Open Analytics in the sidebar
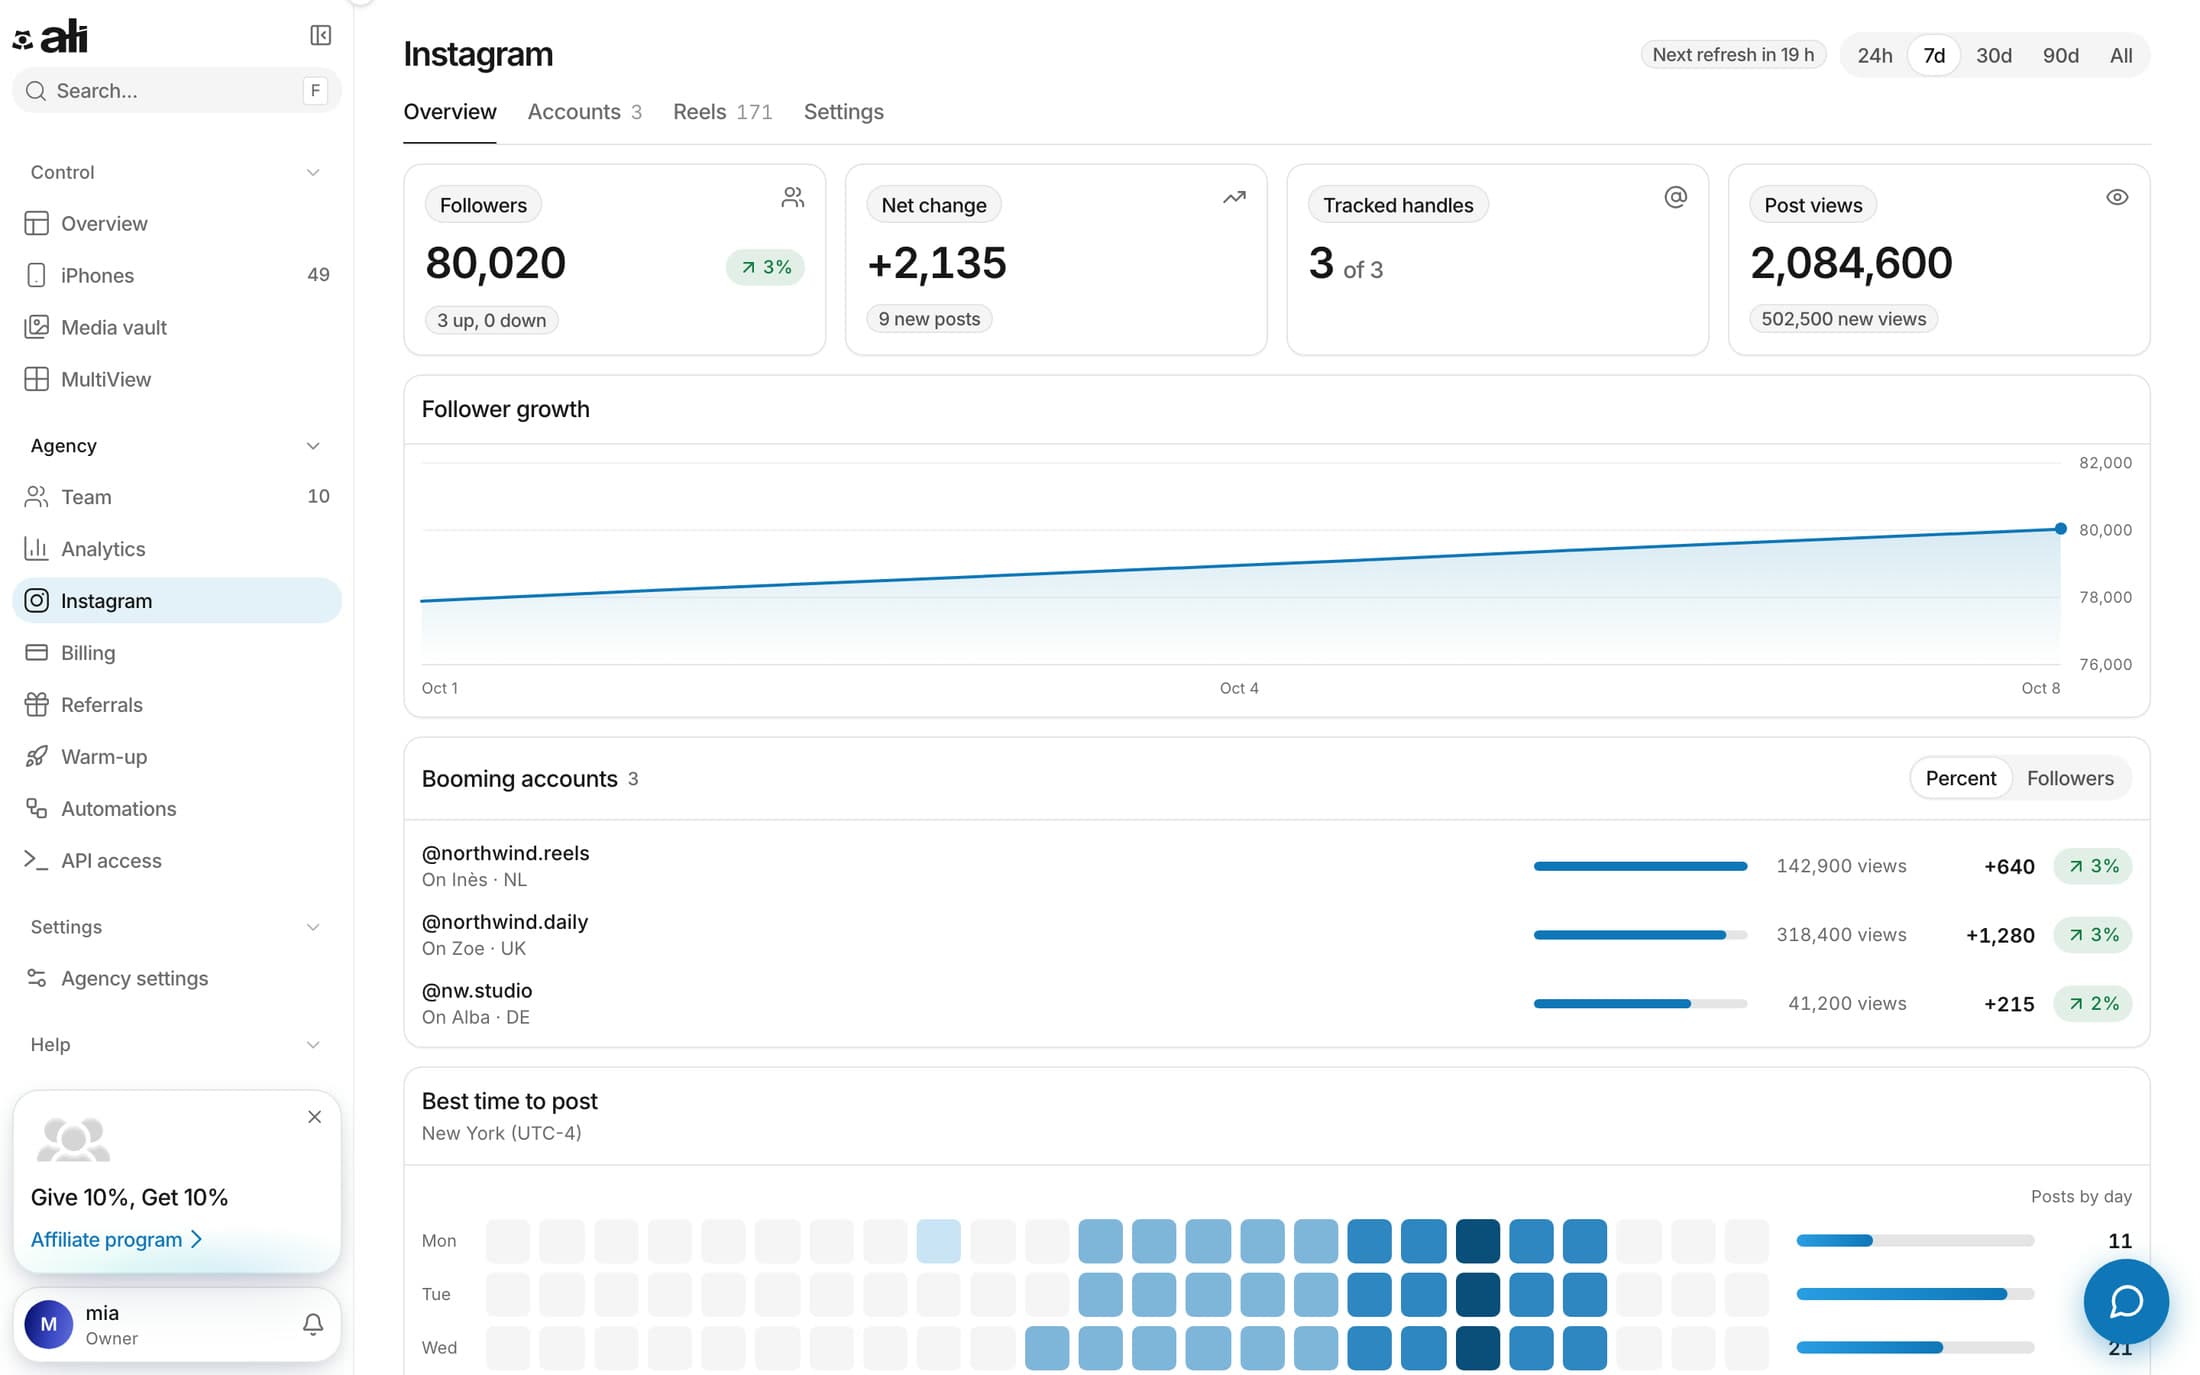 (176, 549)
